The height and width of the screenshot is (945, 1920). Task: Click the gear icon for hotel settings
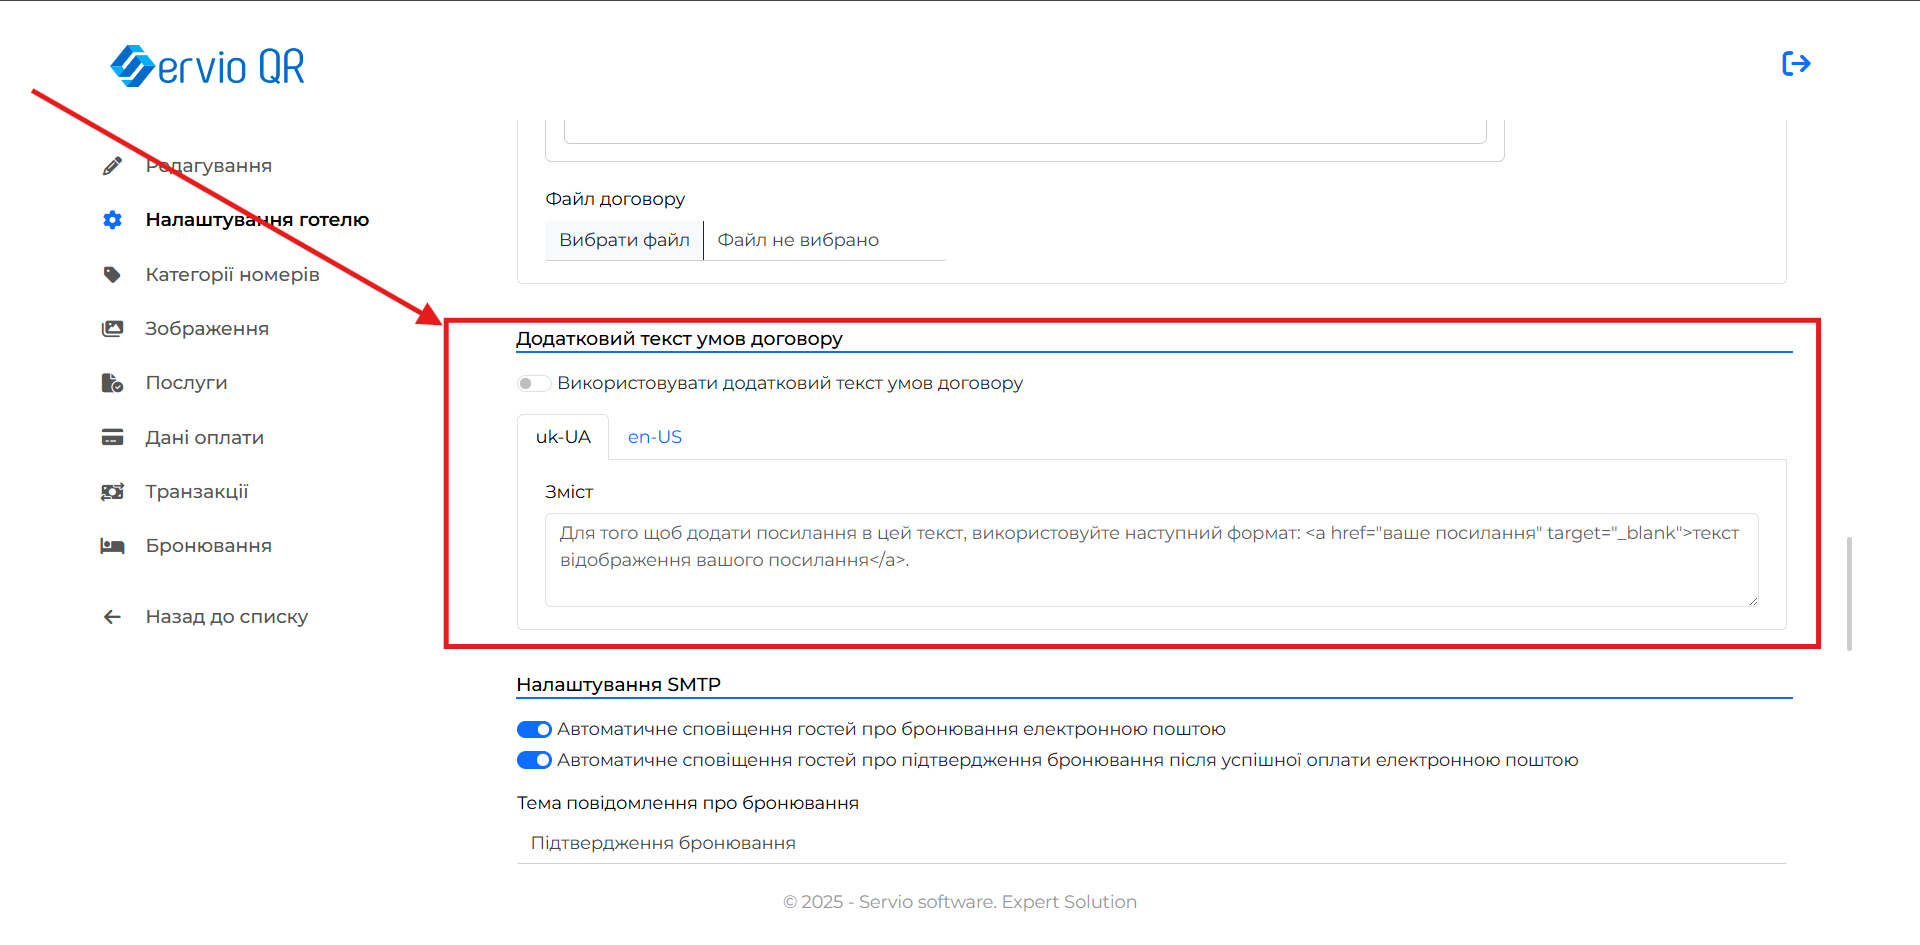(x=112, y=220)
